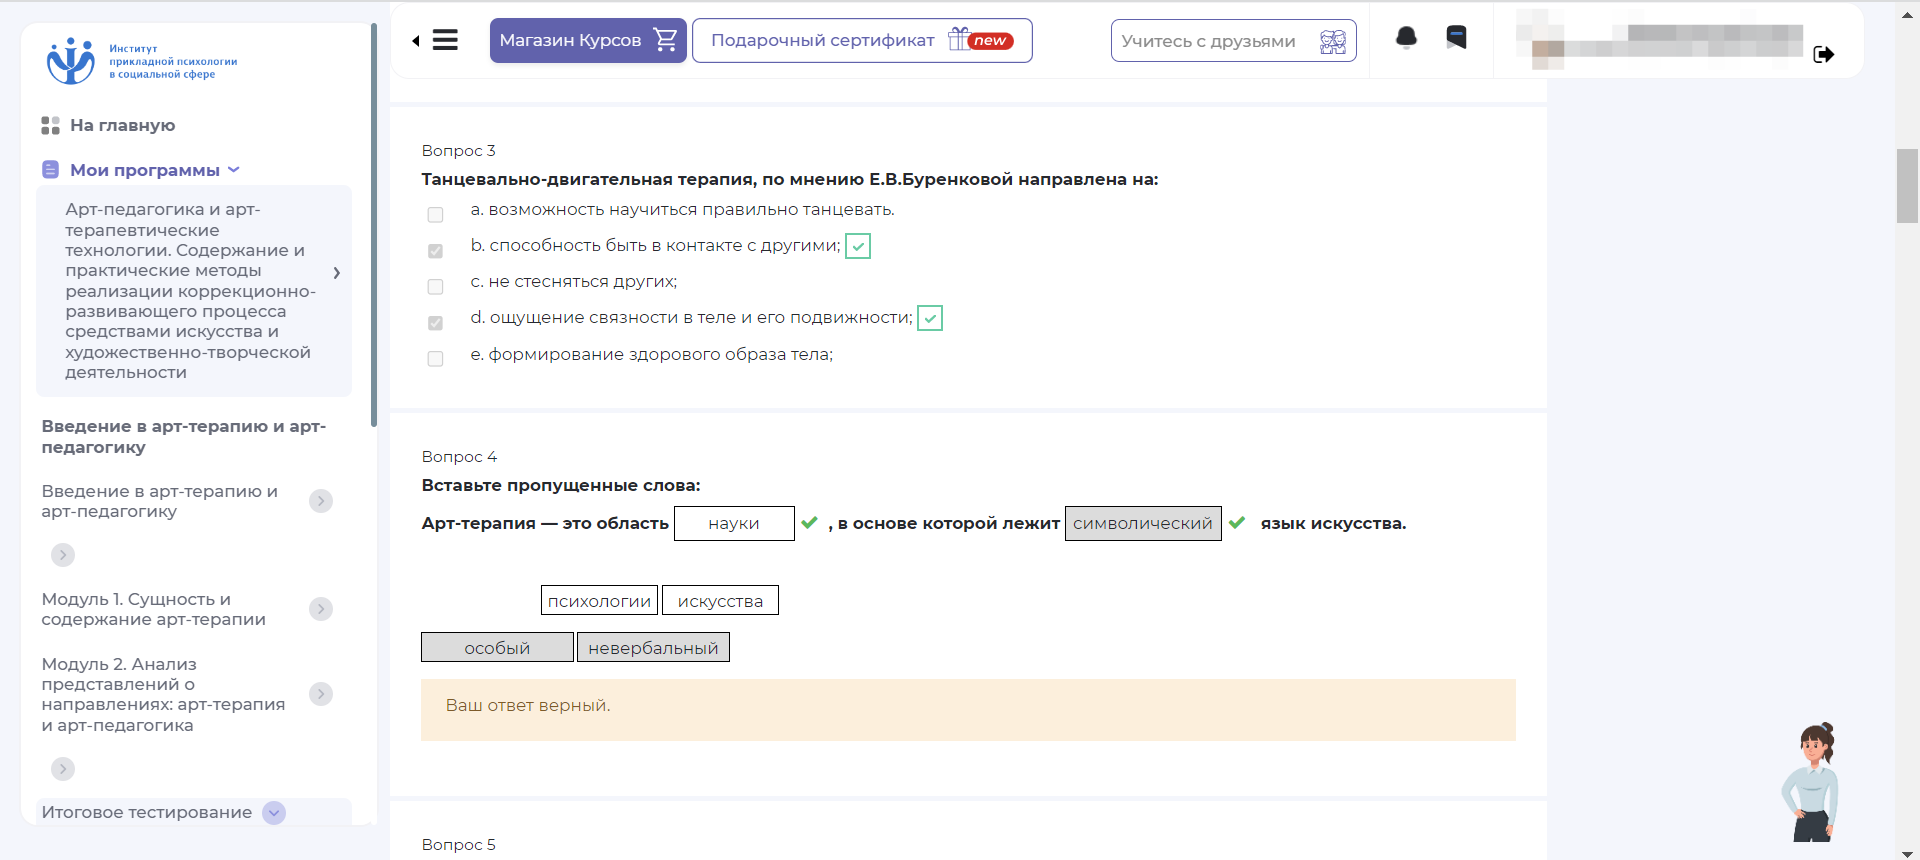The height and width of the screenshot is (860, 1920).
Task: Check option c. не стесняться других
Action: point(435,287)
